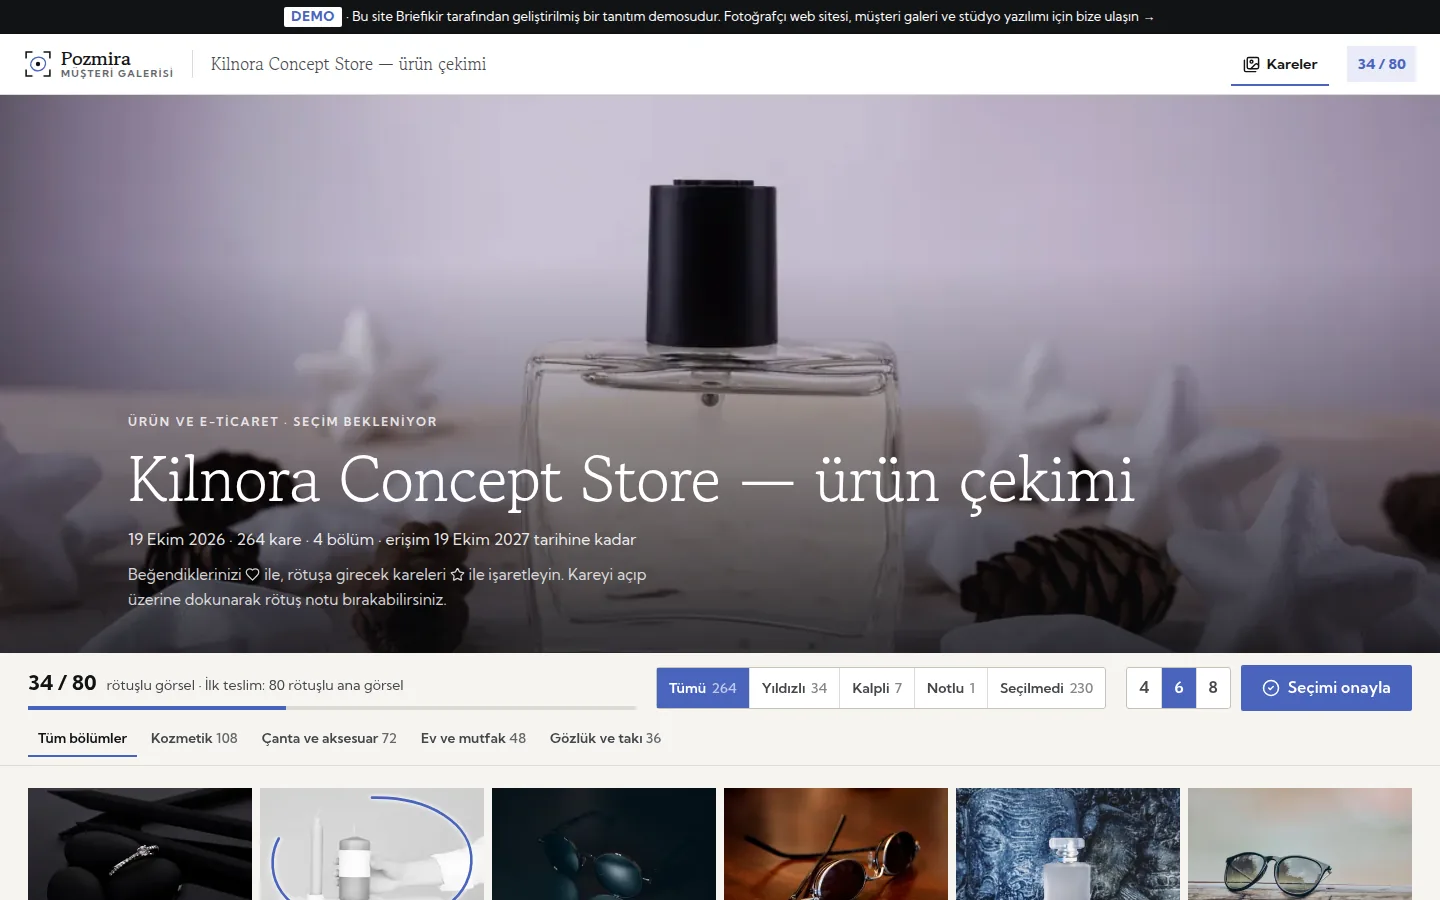Select the Tüm bölümler tab
The height and width of the screenshot is (900, 1440).
pos(82,738)
